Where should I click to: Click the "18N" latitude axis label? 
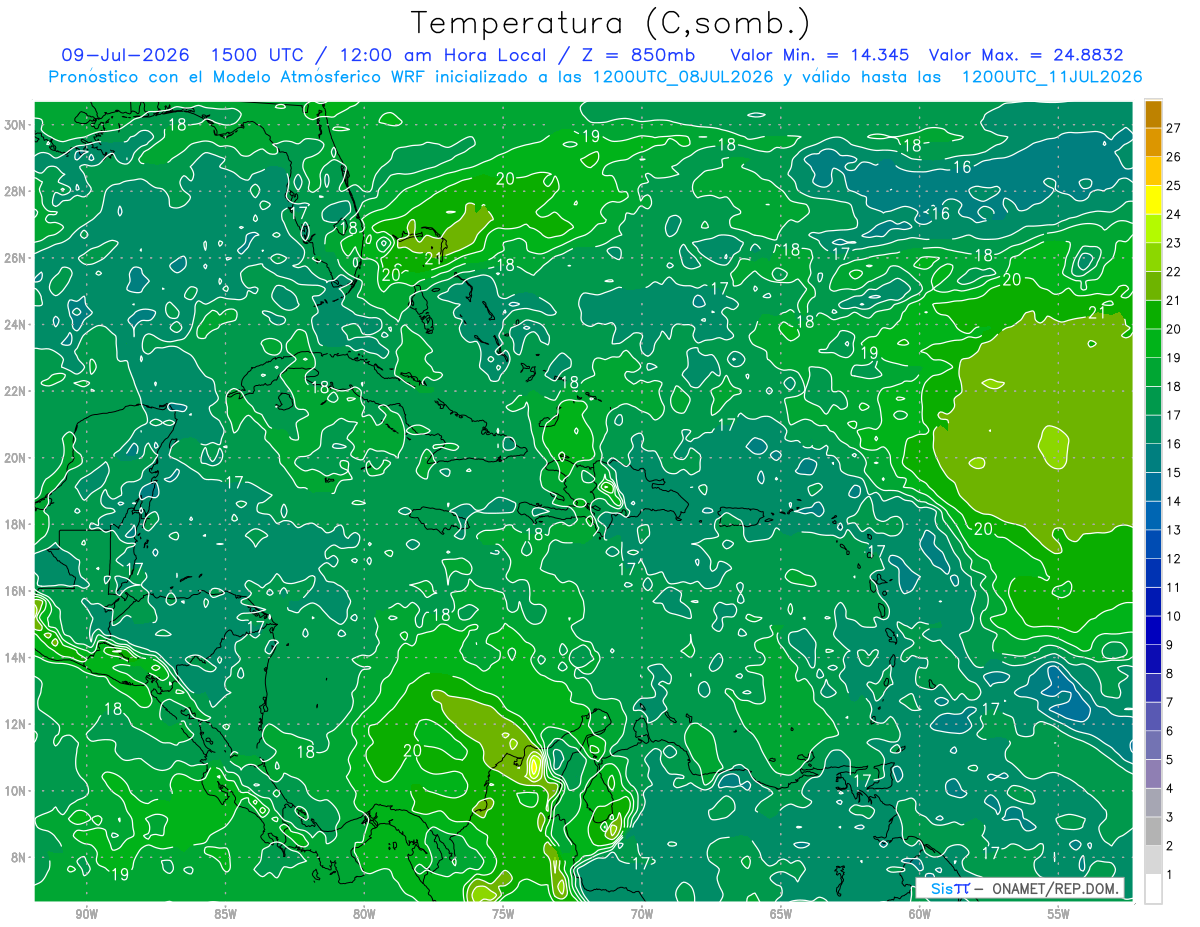coord(17,524)
